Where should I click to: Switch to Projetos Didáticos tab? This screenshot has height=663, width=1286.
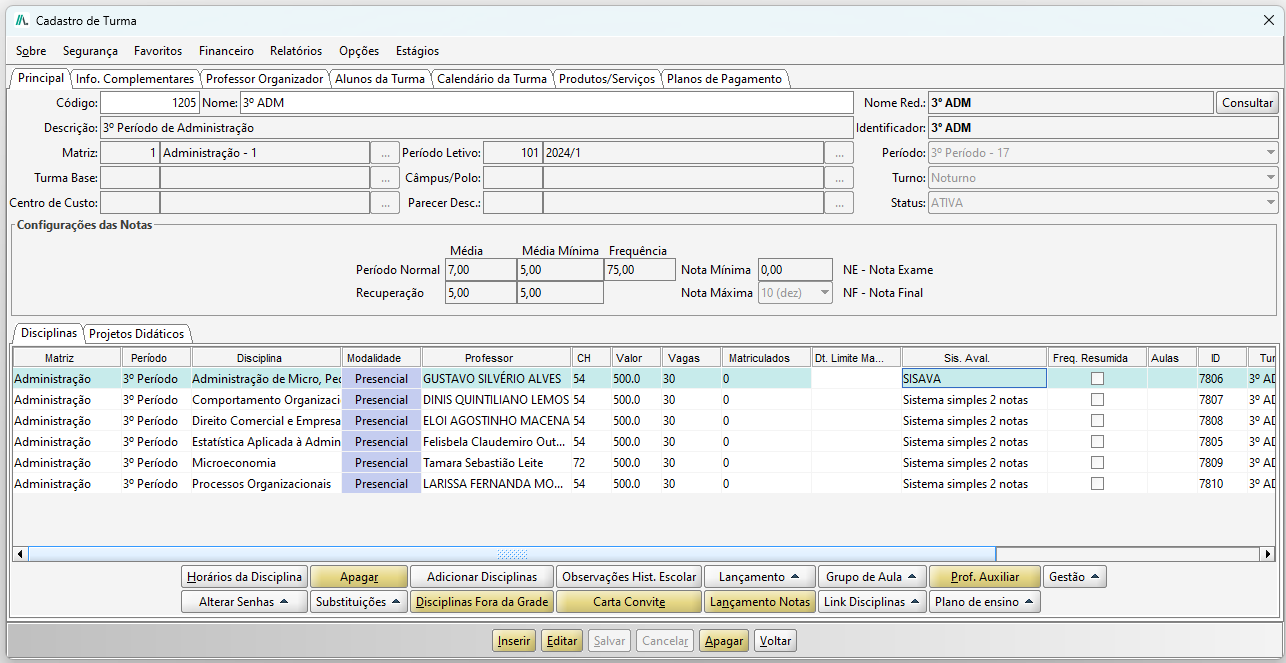coord(136,334)
